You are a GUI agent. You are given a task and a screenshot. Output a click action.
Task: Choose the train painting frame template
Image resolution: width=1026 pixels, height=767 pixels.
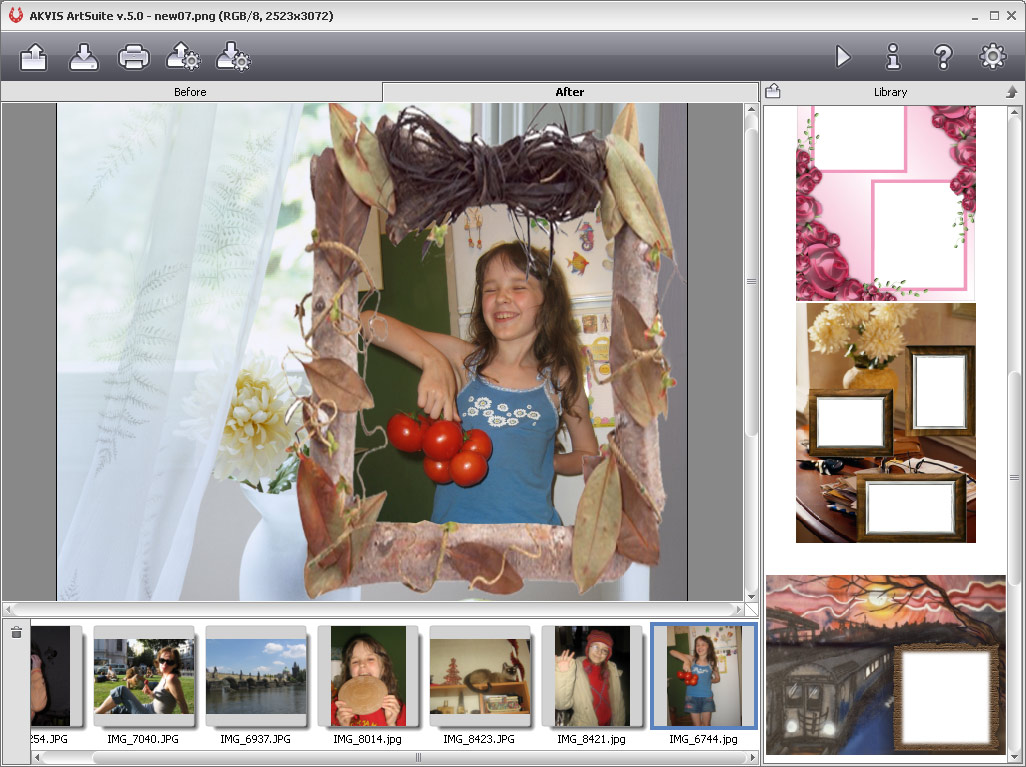pos(885,664)
